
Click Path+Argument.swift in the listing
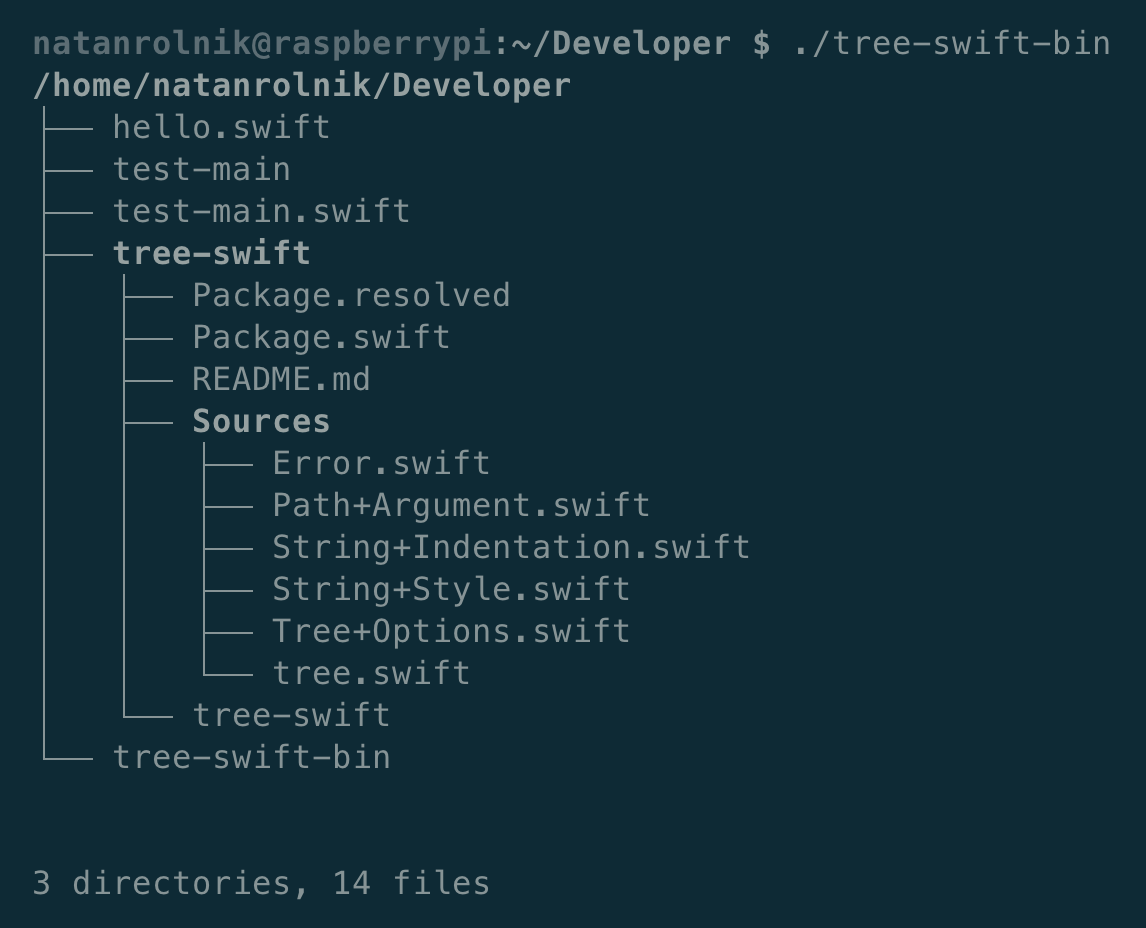(x=461, y=506)
